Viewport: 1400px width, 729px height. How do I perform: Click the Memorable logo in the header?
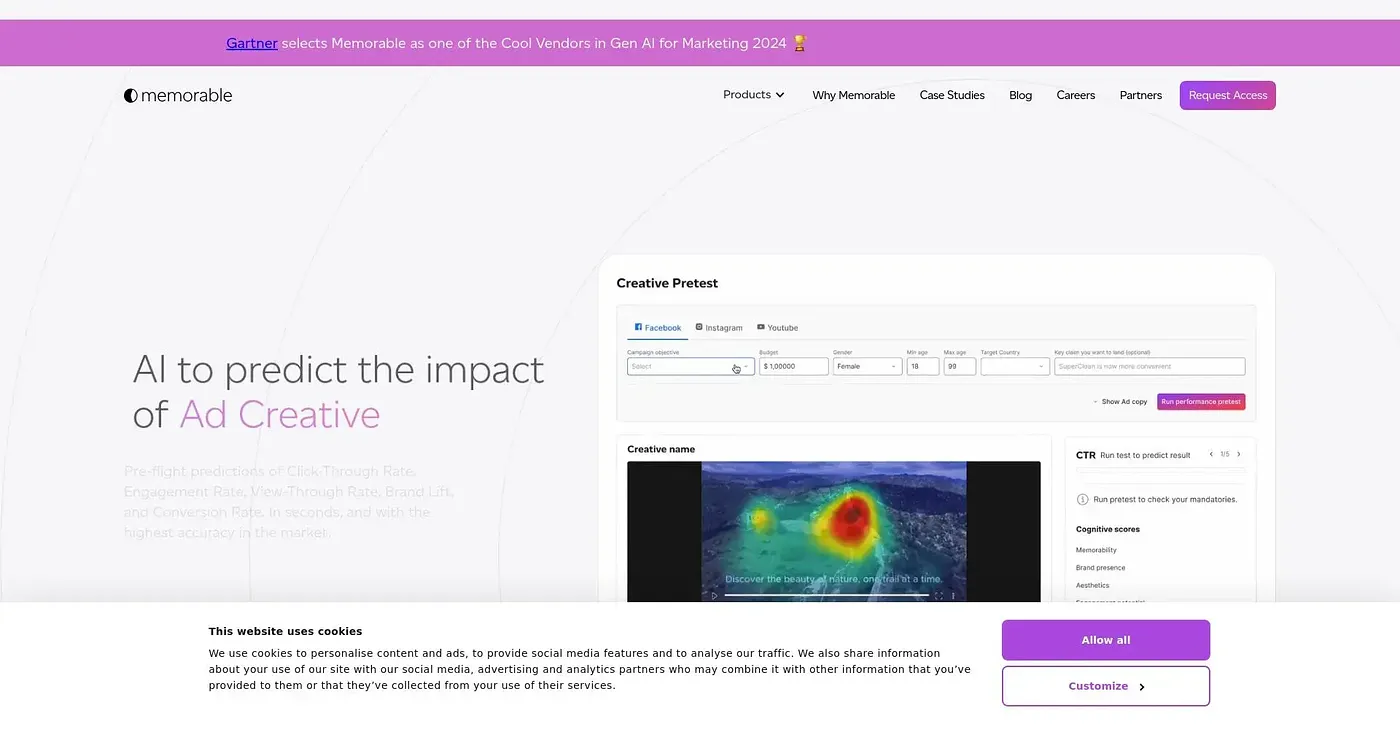tap(178, 96)
